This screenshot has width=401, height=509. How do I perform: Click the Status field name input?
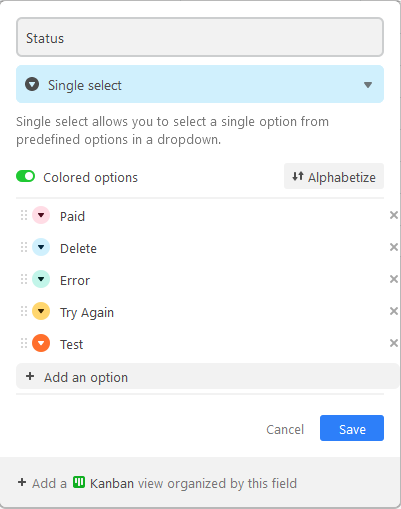[200, 37]
